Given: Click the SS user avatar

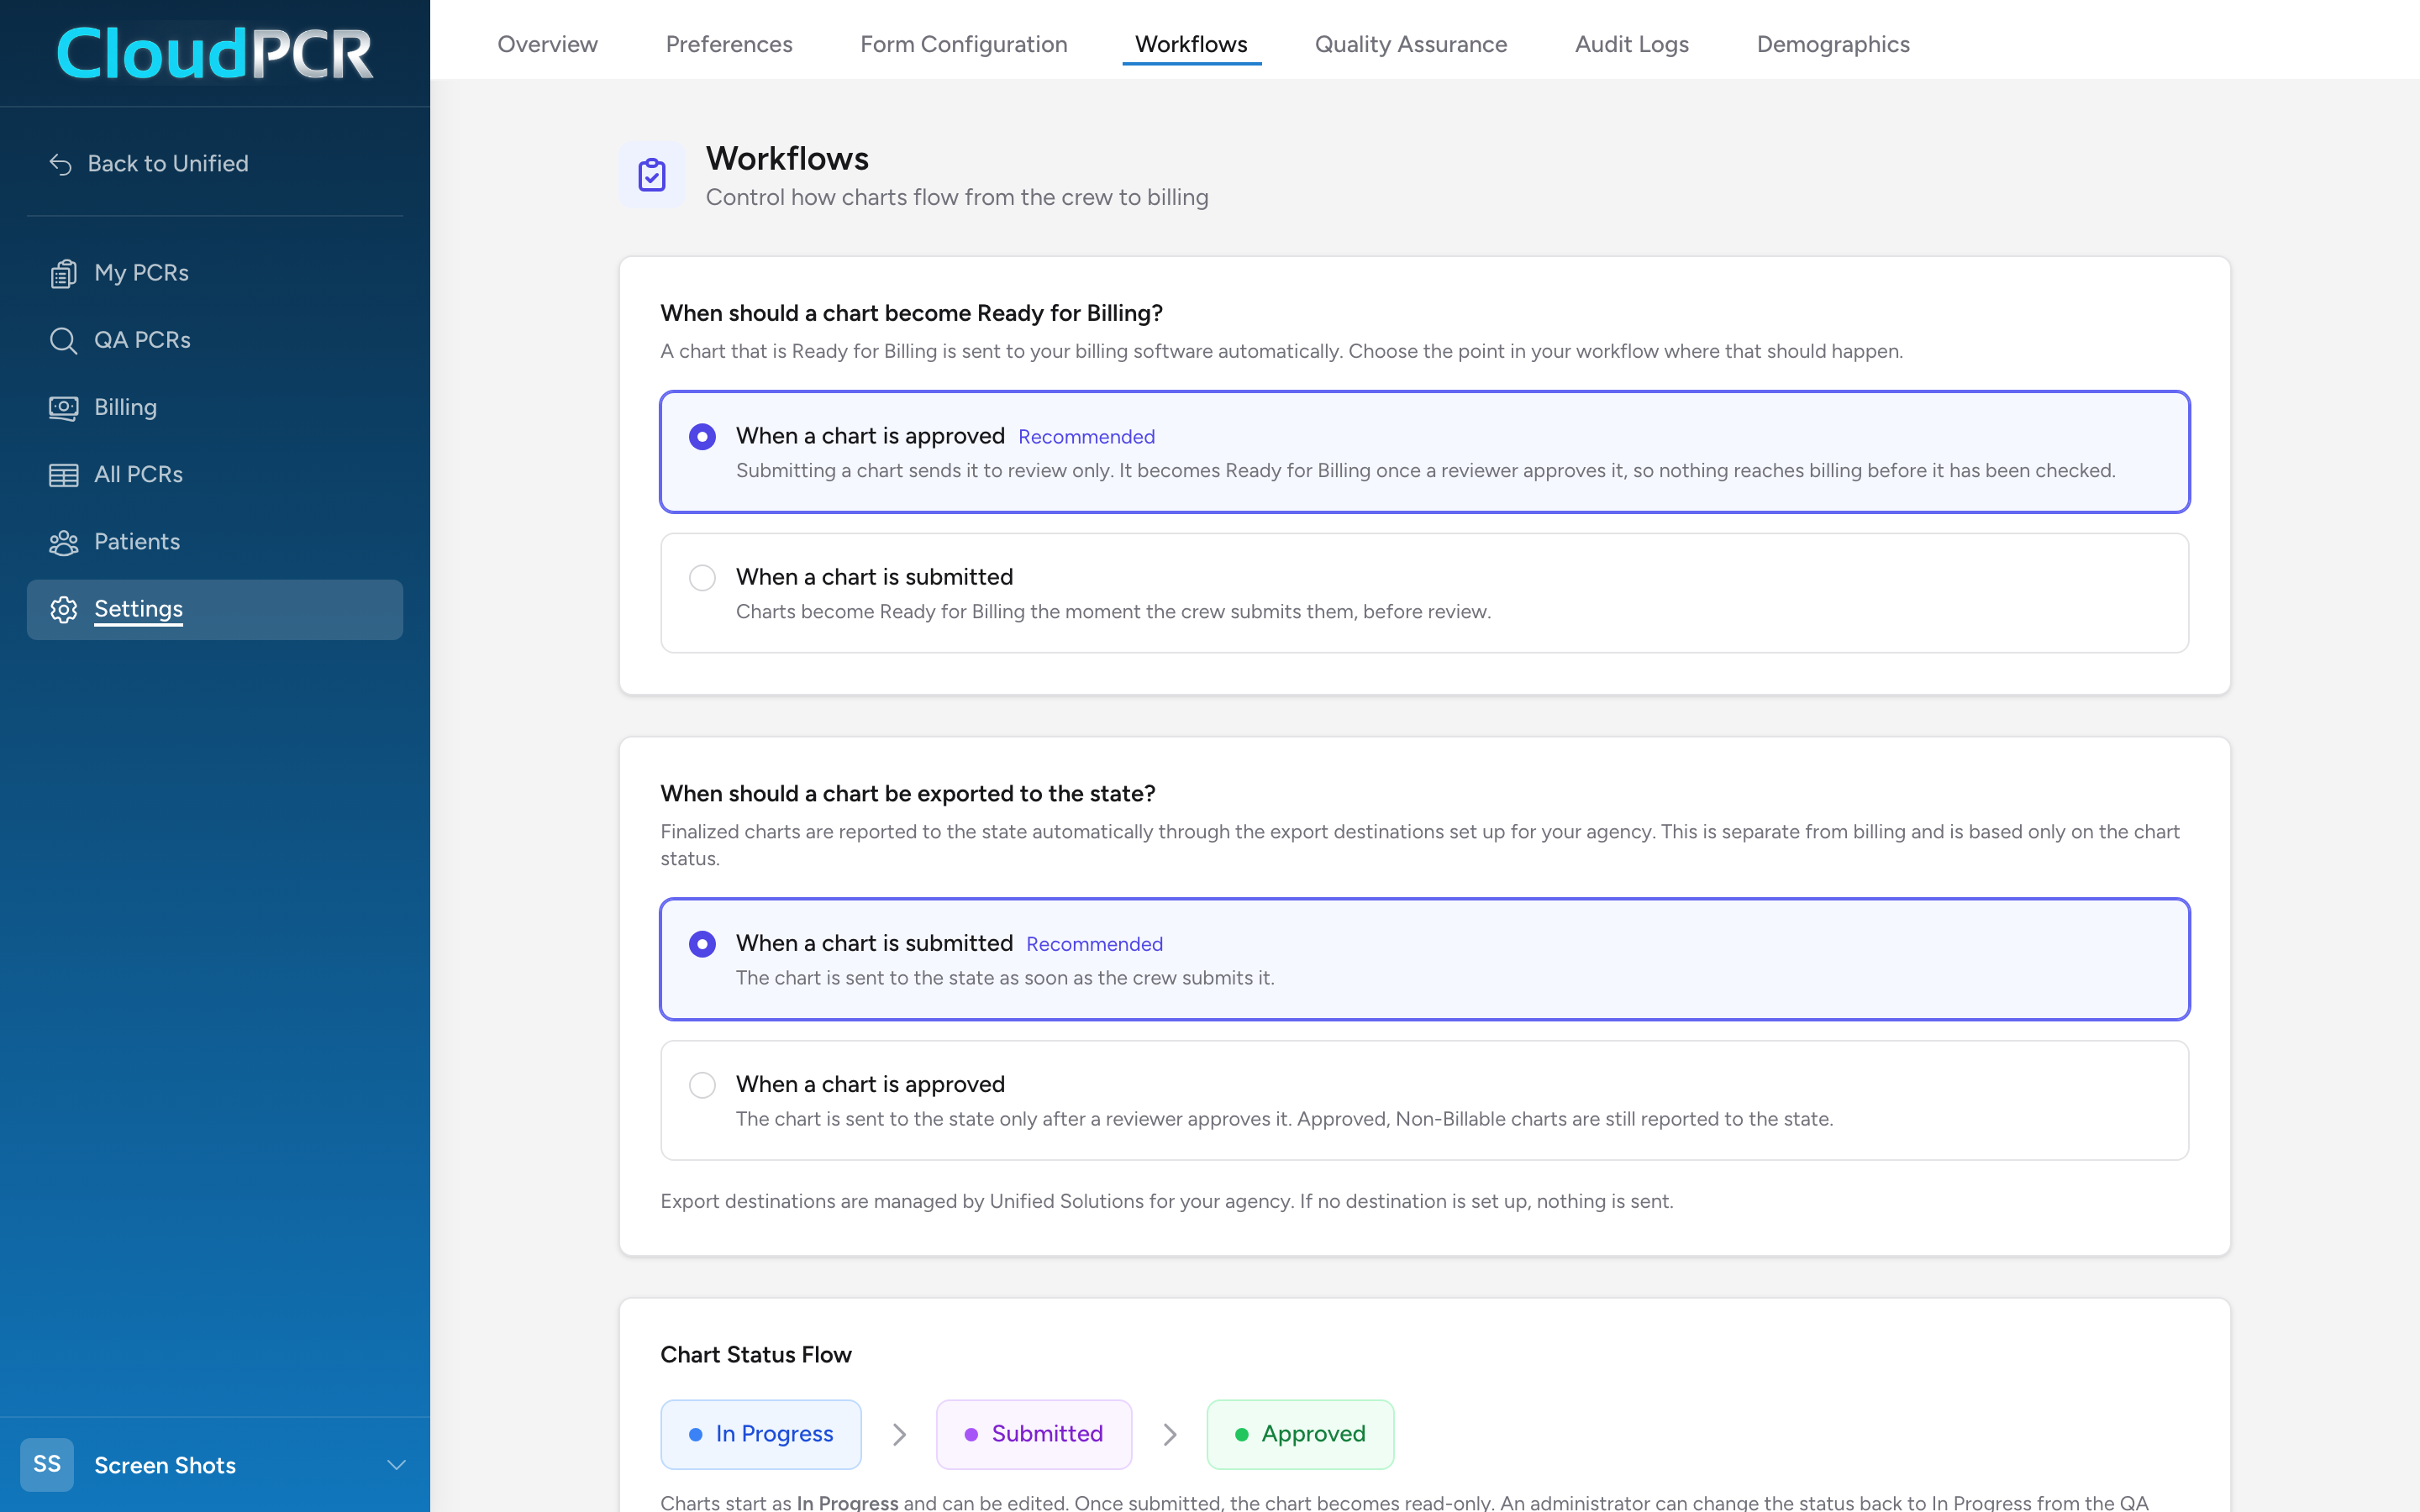Looking at the screenshot, I should pos(47,1464).
